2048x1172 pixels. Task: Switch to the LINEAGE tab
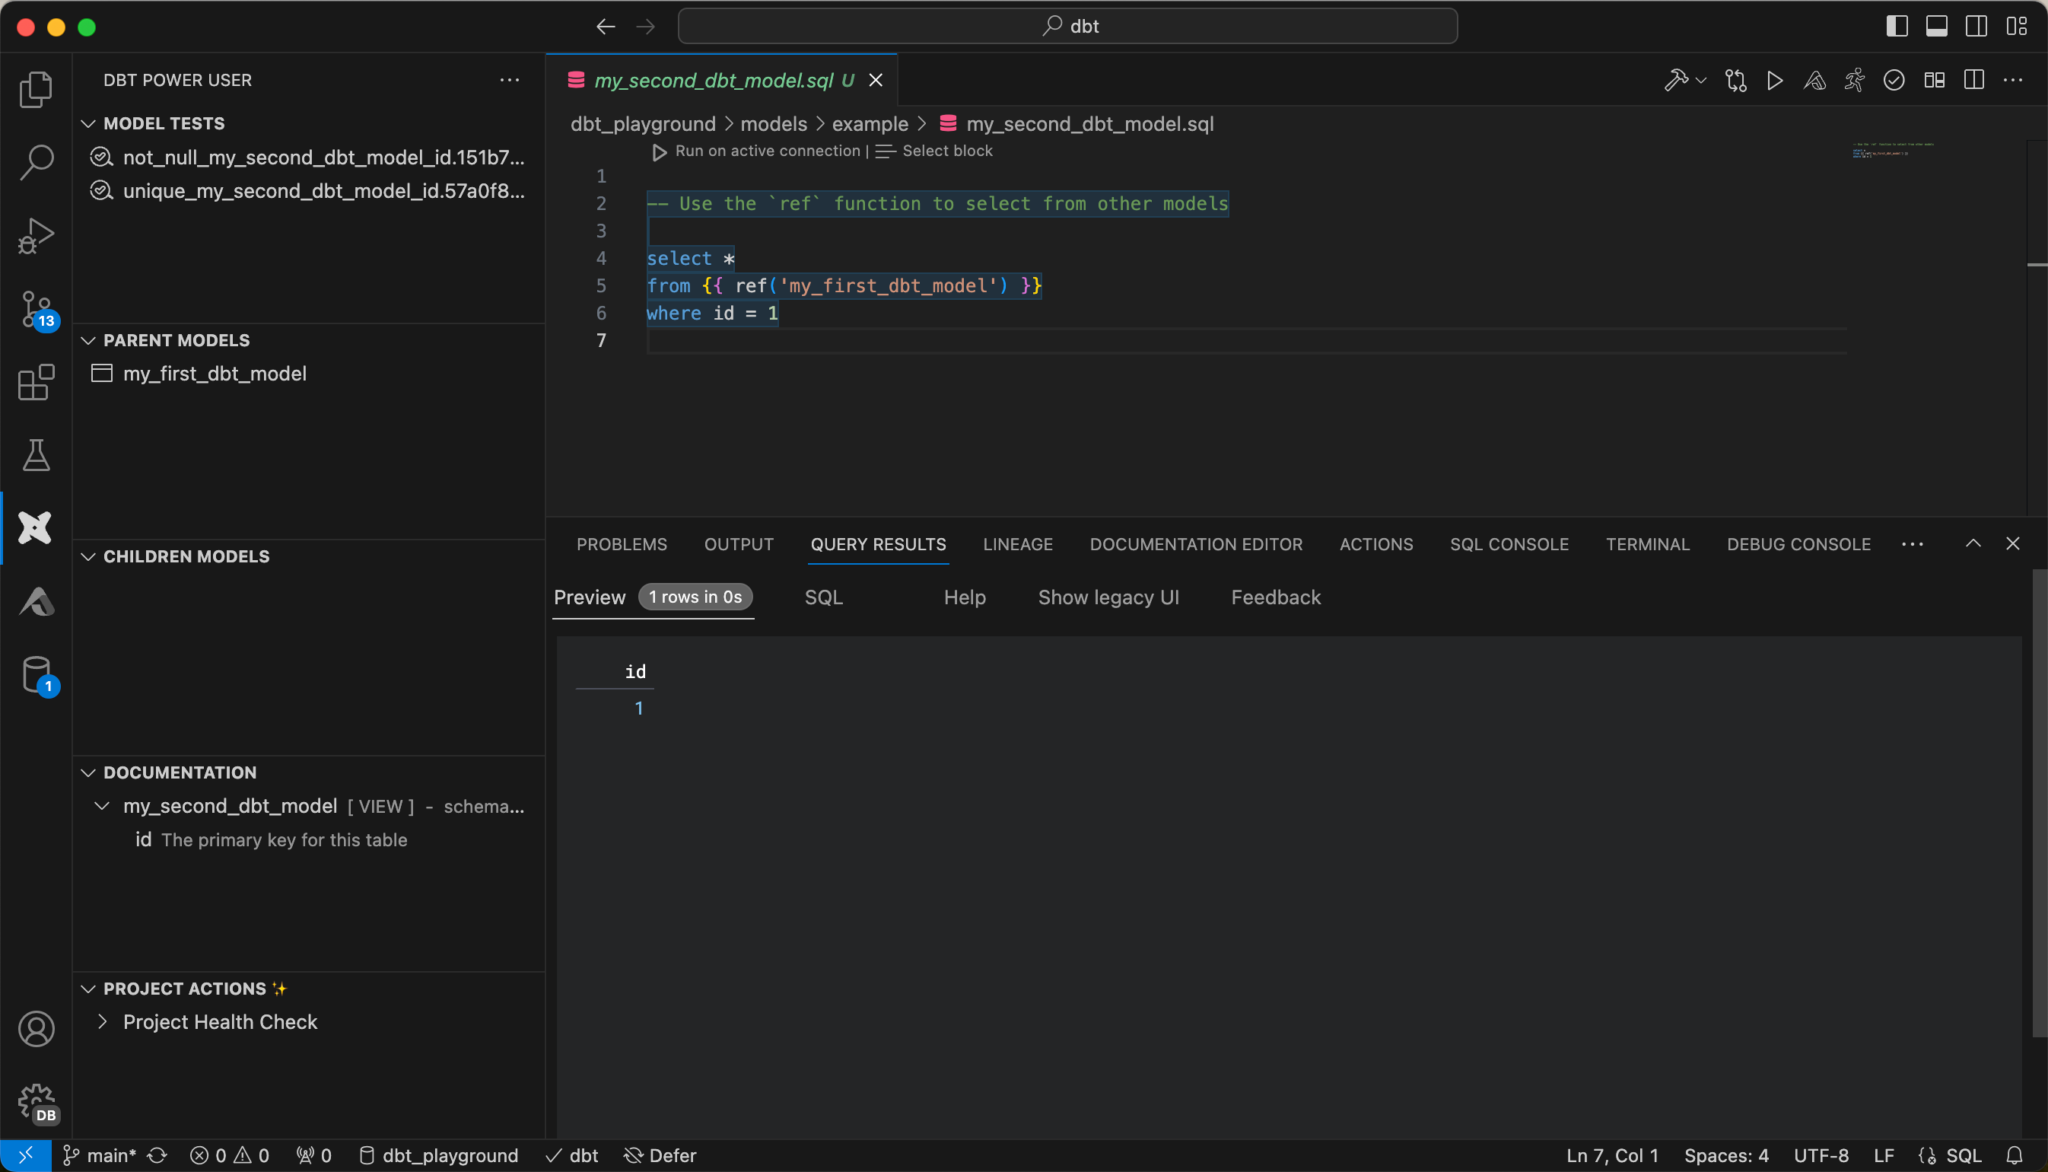coord(1017,544)
